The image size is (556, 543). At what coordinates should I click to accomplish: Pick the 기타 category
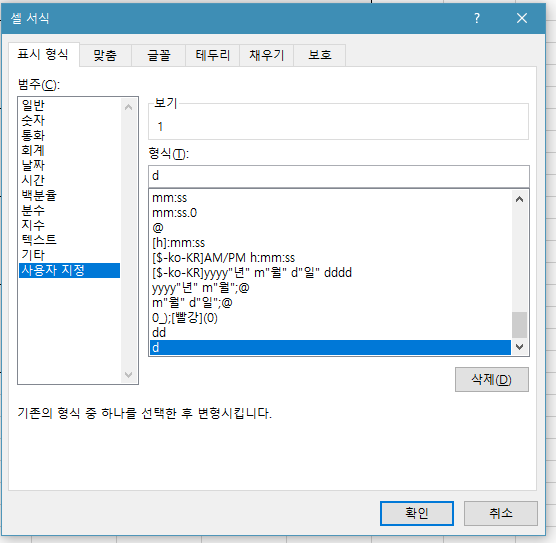69,255
